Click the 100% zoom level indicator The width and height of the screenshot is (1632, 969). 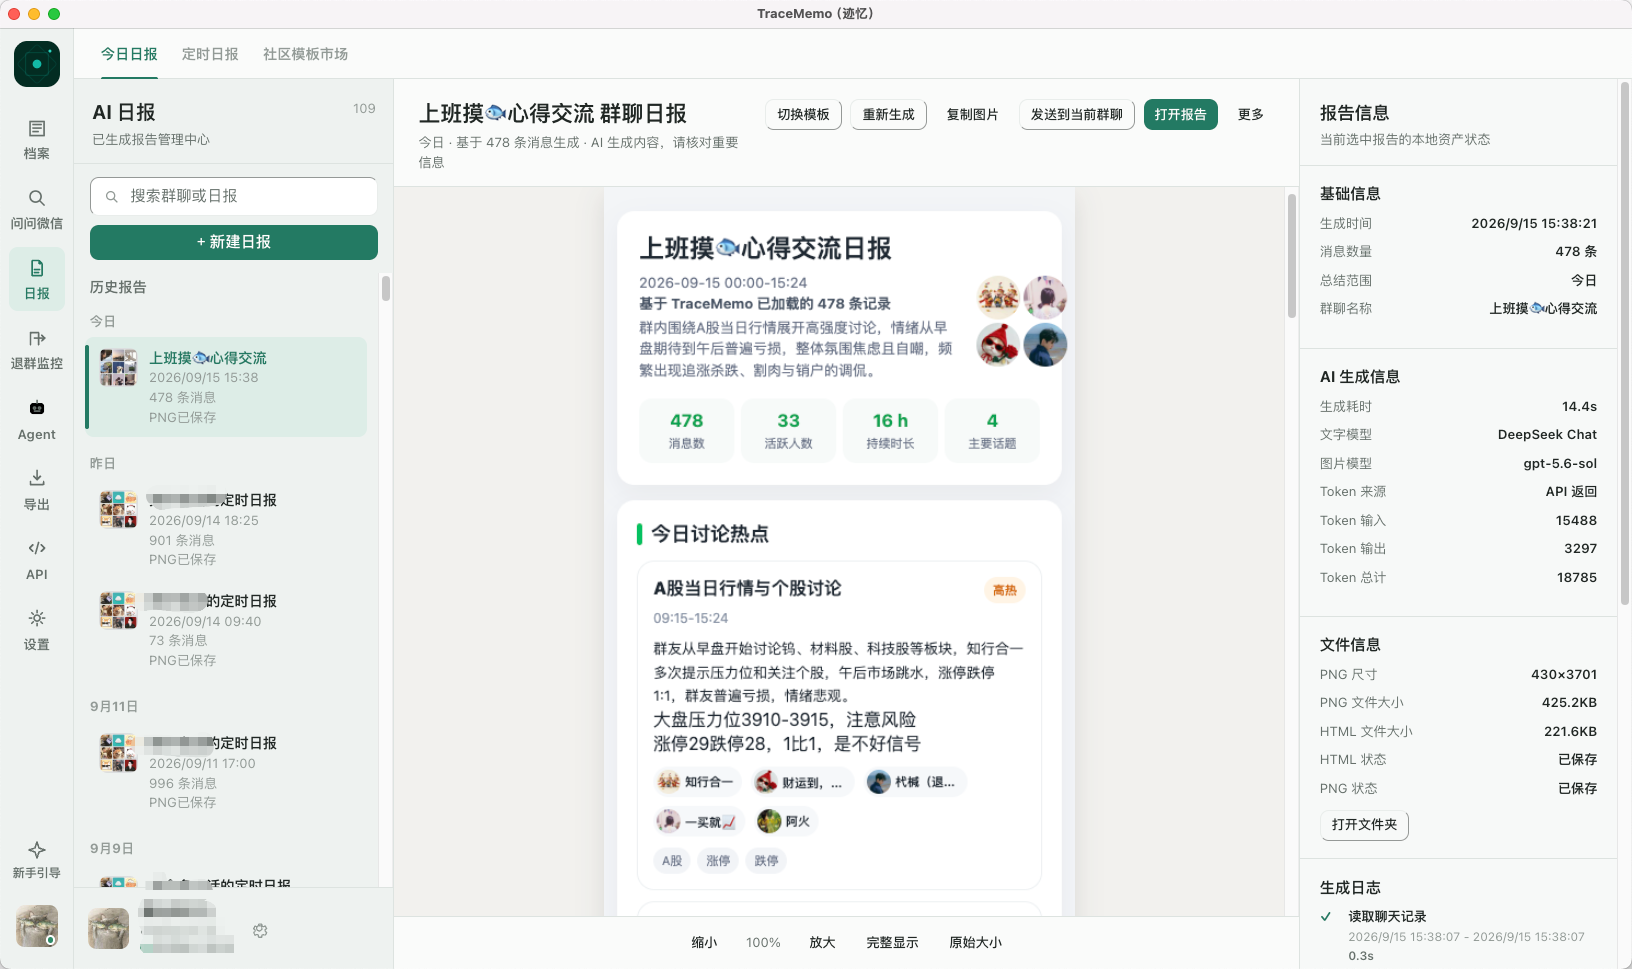coord(763,943)
